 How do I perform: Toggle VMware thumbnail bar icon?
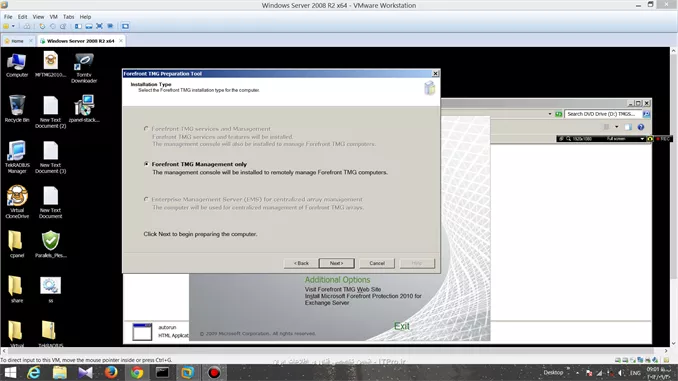tap(89, 26)
